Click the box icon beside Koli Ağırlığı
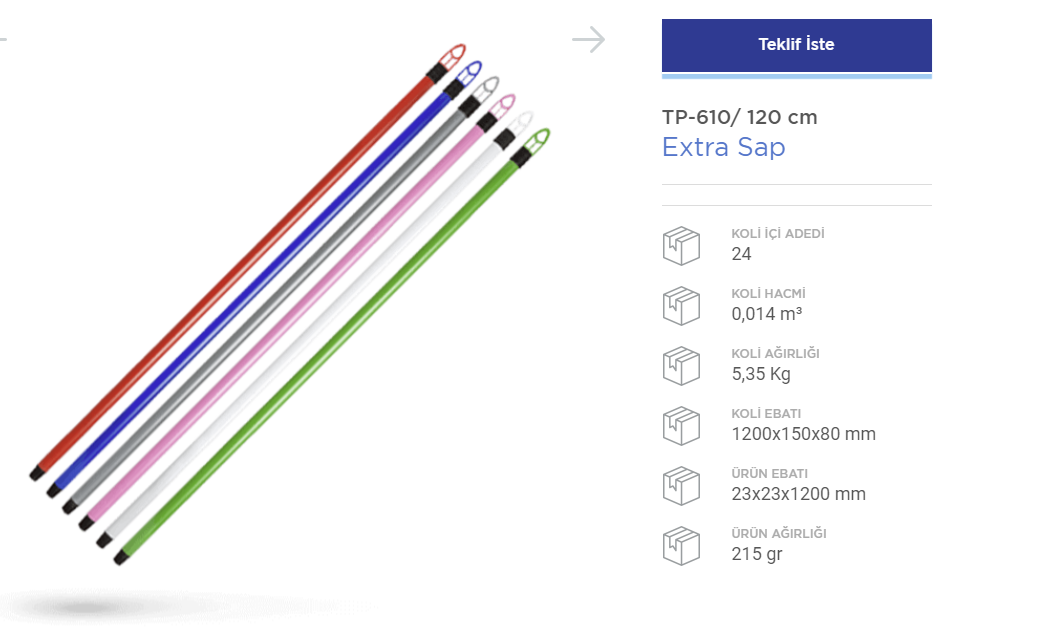This screenshot has width=1058, height=642. [681, 365]
